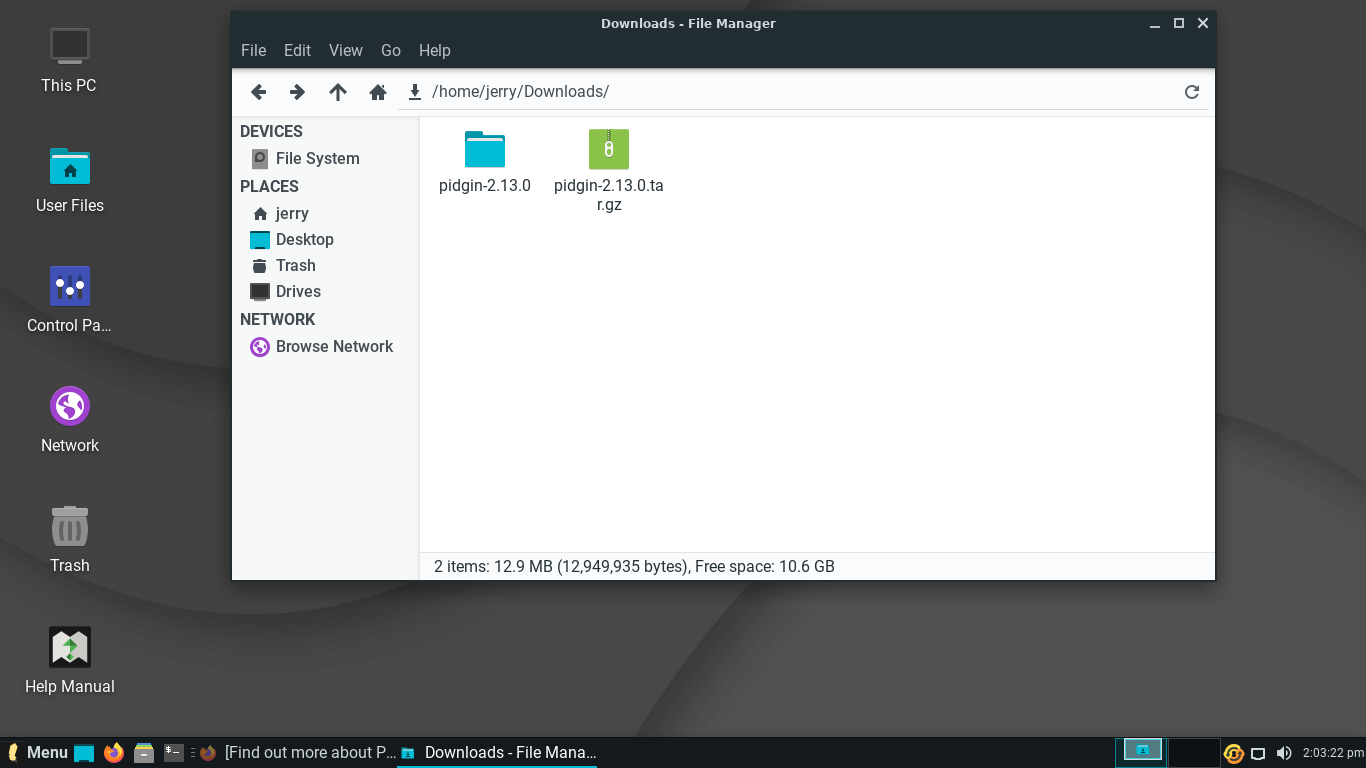Open the View menu
Viewport: 1366px width, 768px height.
pyautogui.click(x=346, y=50)
